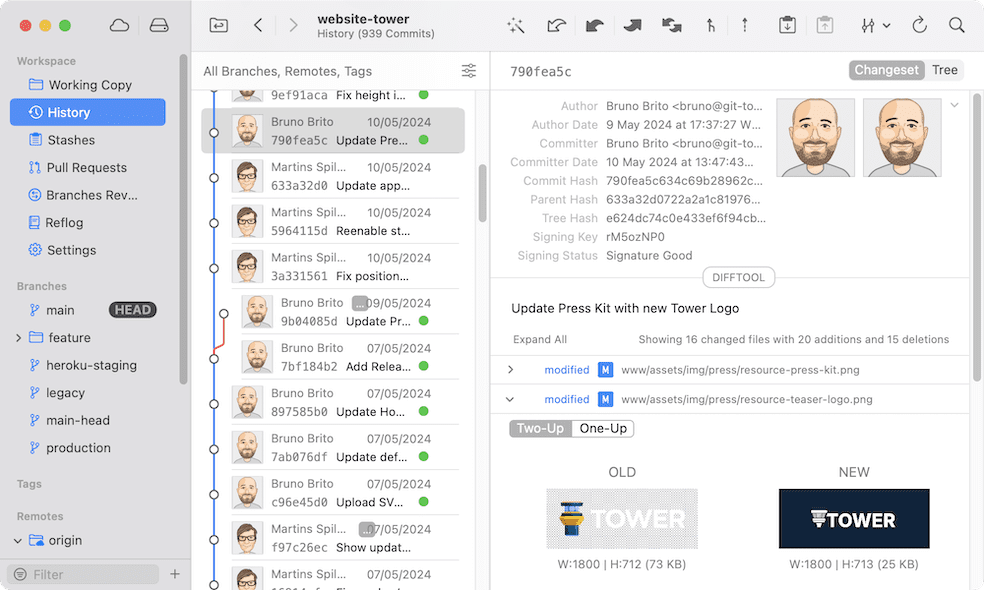Select the Two-Up image view
The height and width of the screenshot is (590, 984).
pos(540,429)
